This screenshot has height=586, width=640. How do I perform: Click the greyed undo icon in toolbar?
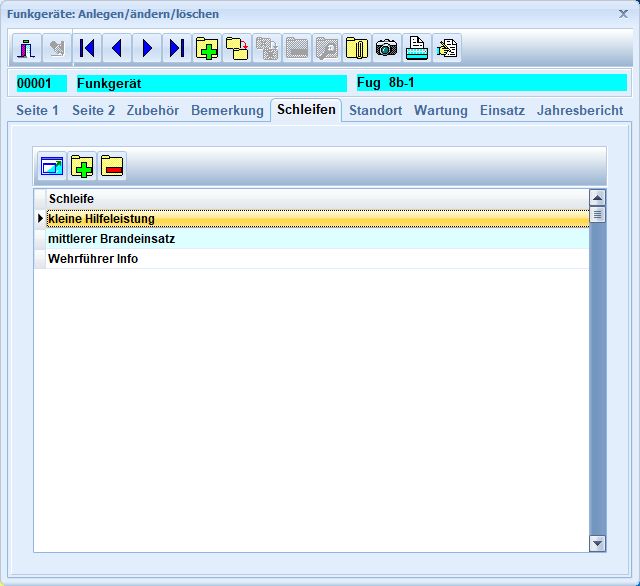pyautogui.click(x=57, y=48)
